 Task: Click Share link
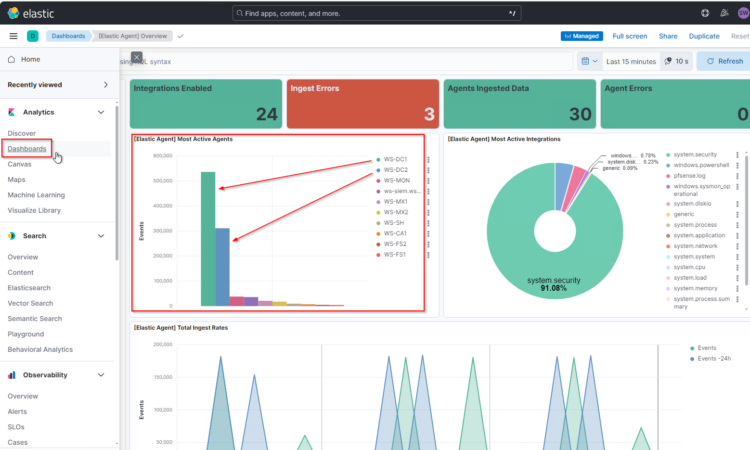pos(668,36)
